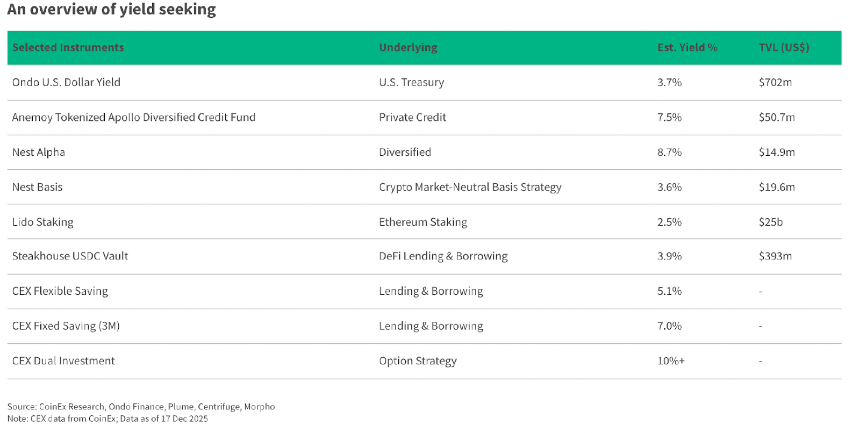Image resolution: width=860 pixels, height=433 pixels.
Task: Select the DeFi Lending & Borrowing cell
Action: coord(443,256)
